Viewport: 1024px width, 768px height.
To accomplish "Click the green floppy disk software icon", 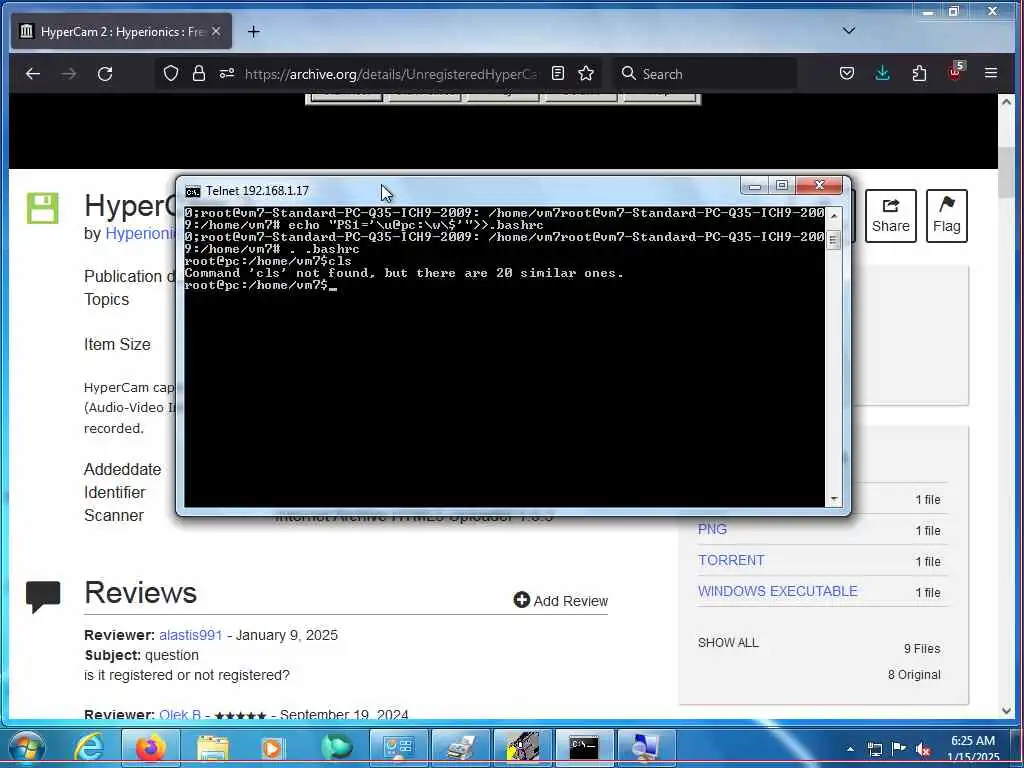I will (42, 208).
